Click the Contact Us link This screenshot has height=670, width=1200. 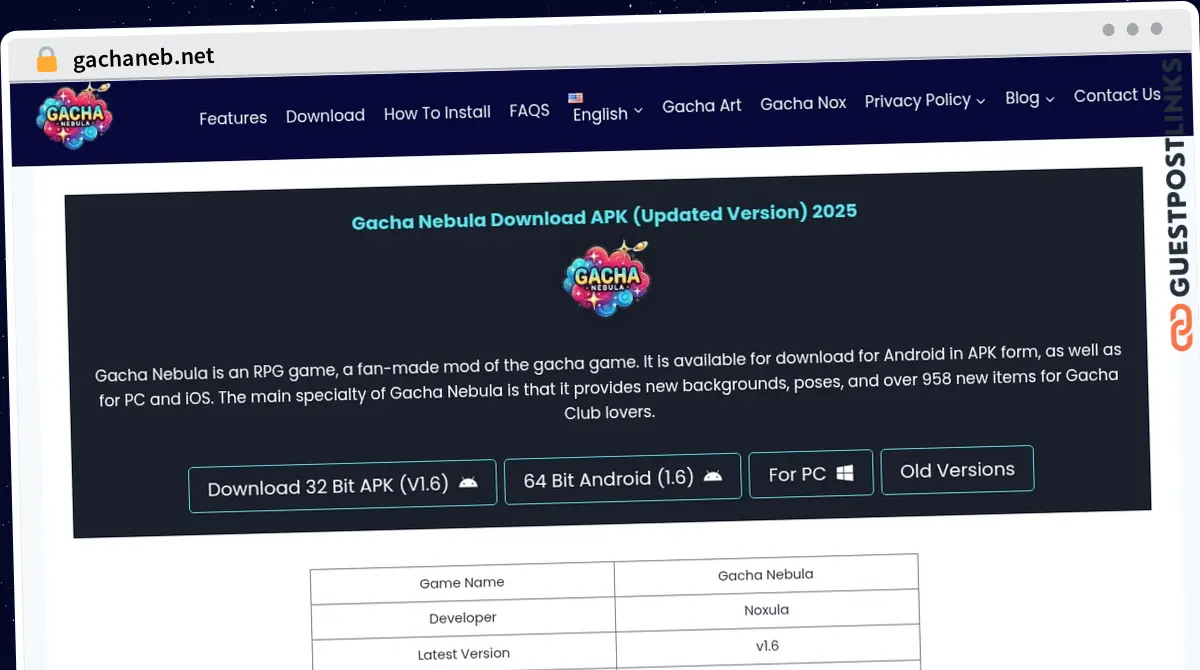click(1117, 95)
